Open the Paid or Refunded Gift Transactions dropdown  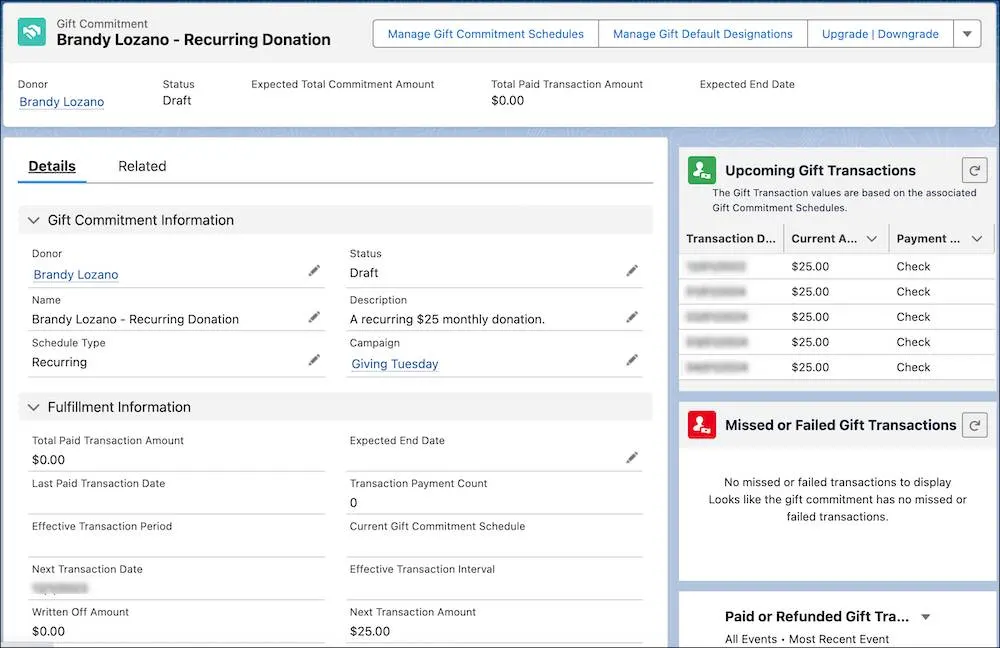click(x=925, y=617)
